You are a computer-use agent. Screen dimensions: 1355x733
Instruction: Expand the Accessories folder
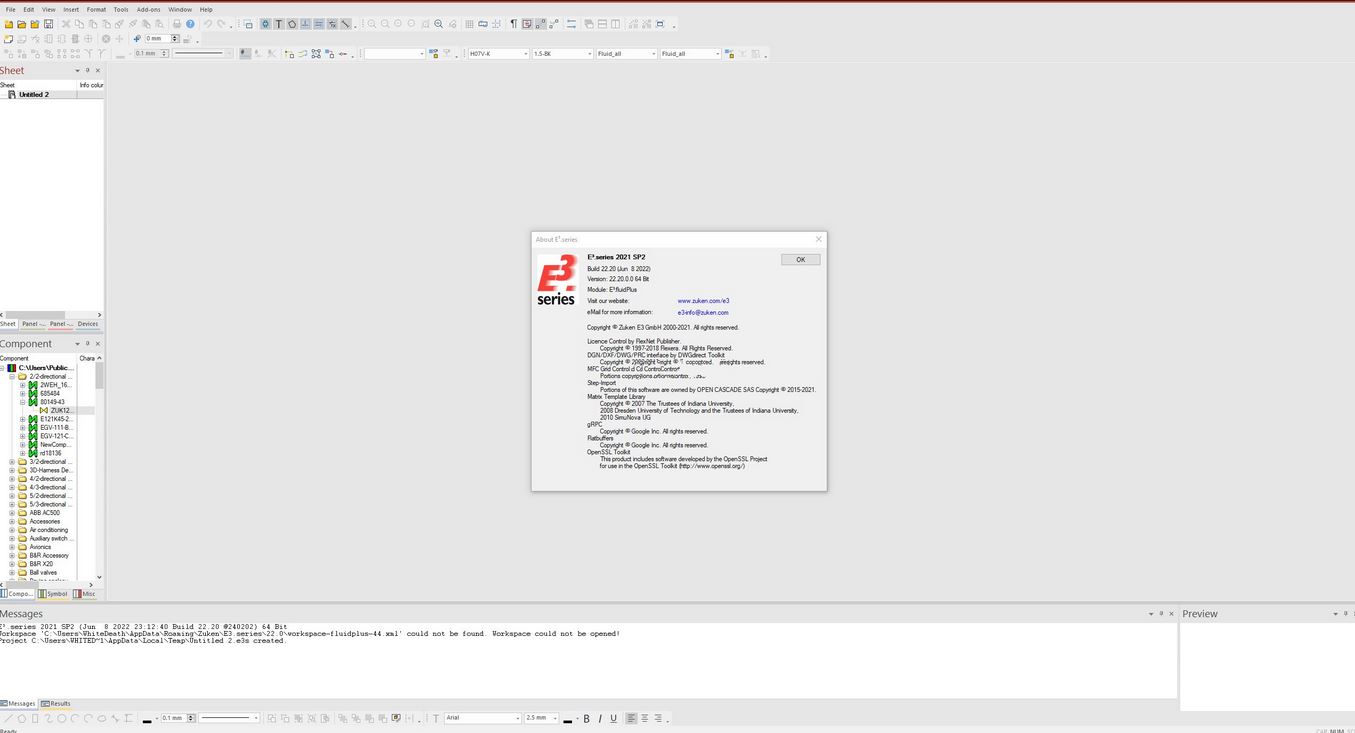coord(12,521)
